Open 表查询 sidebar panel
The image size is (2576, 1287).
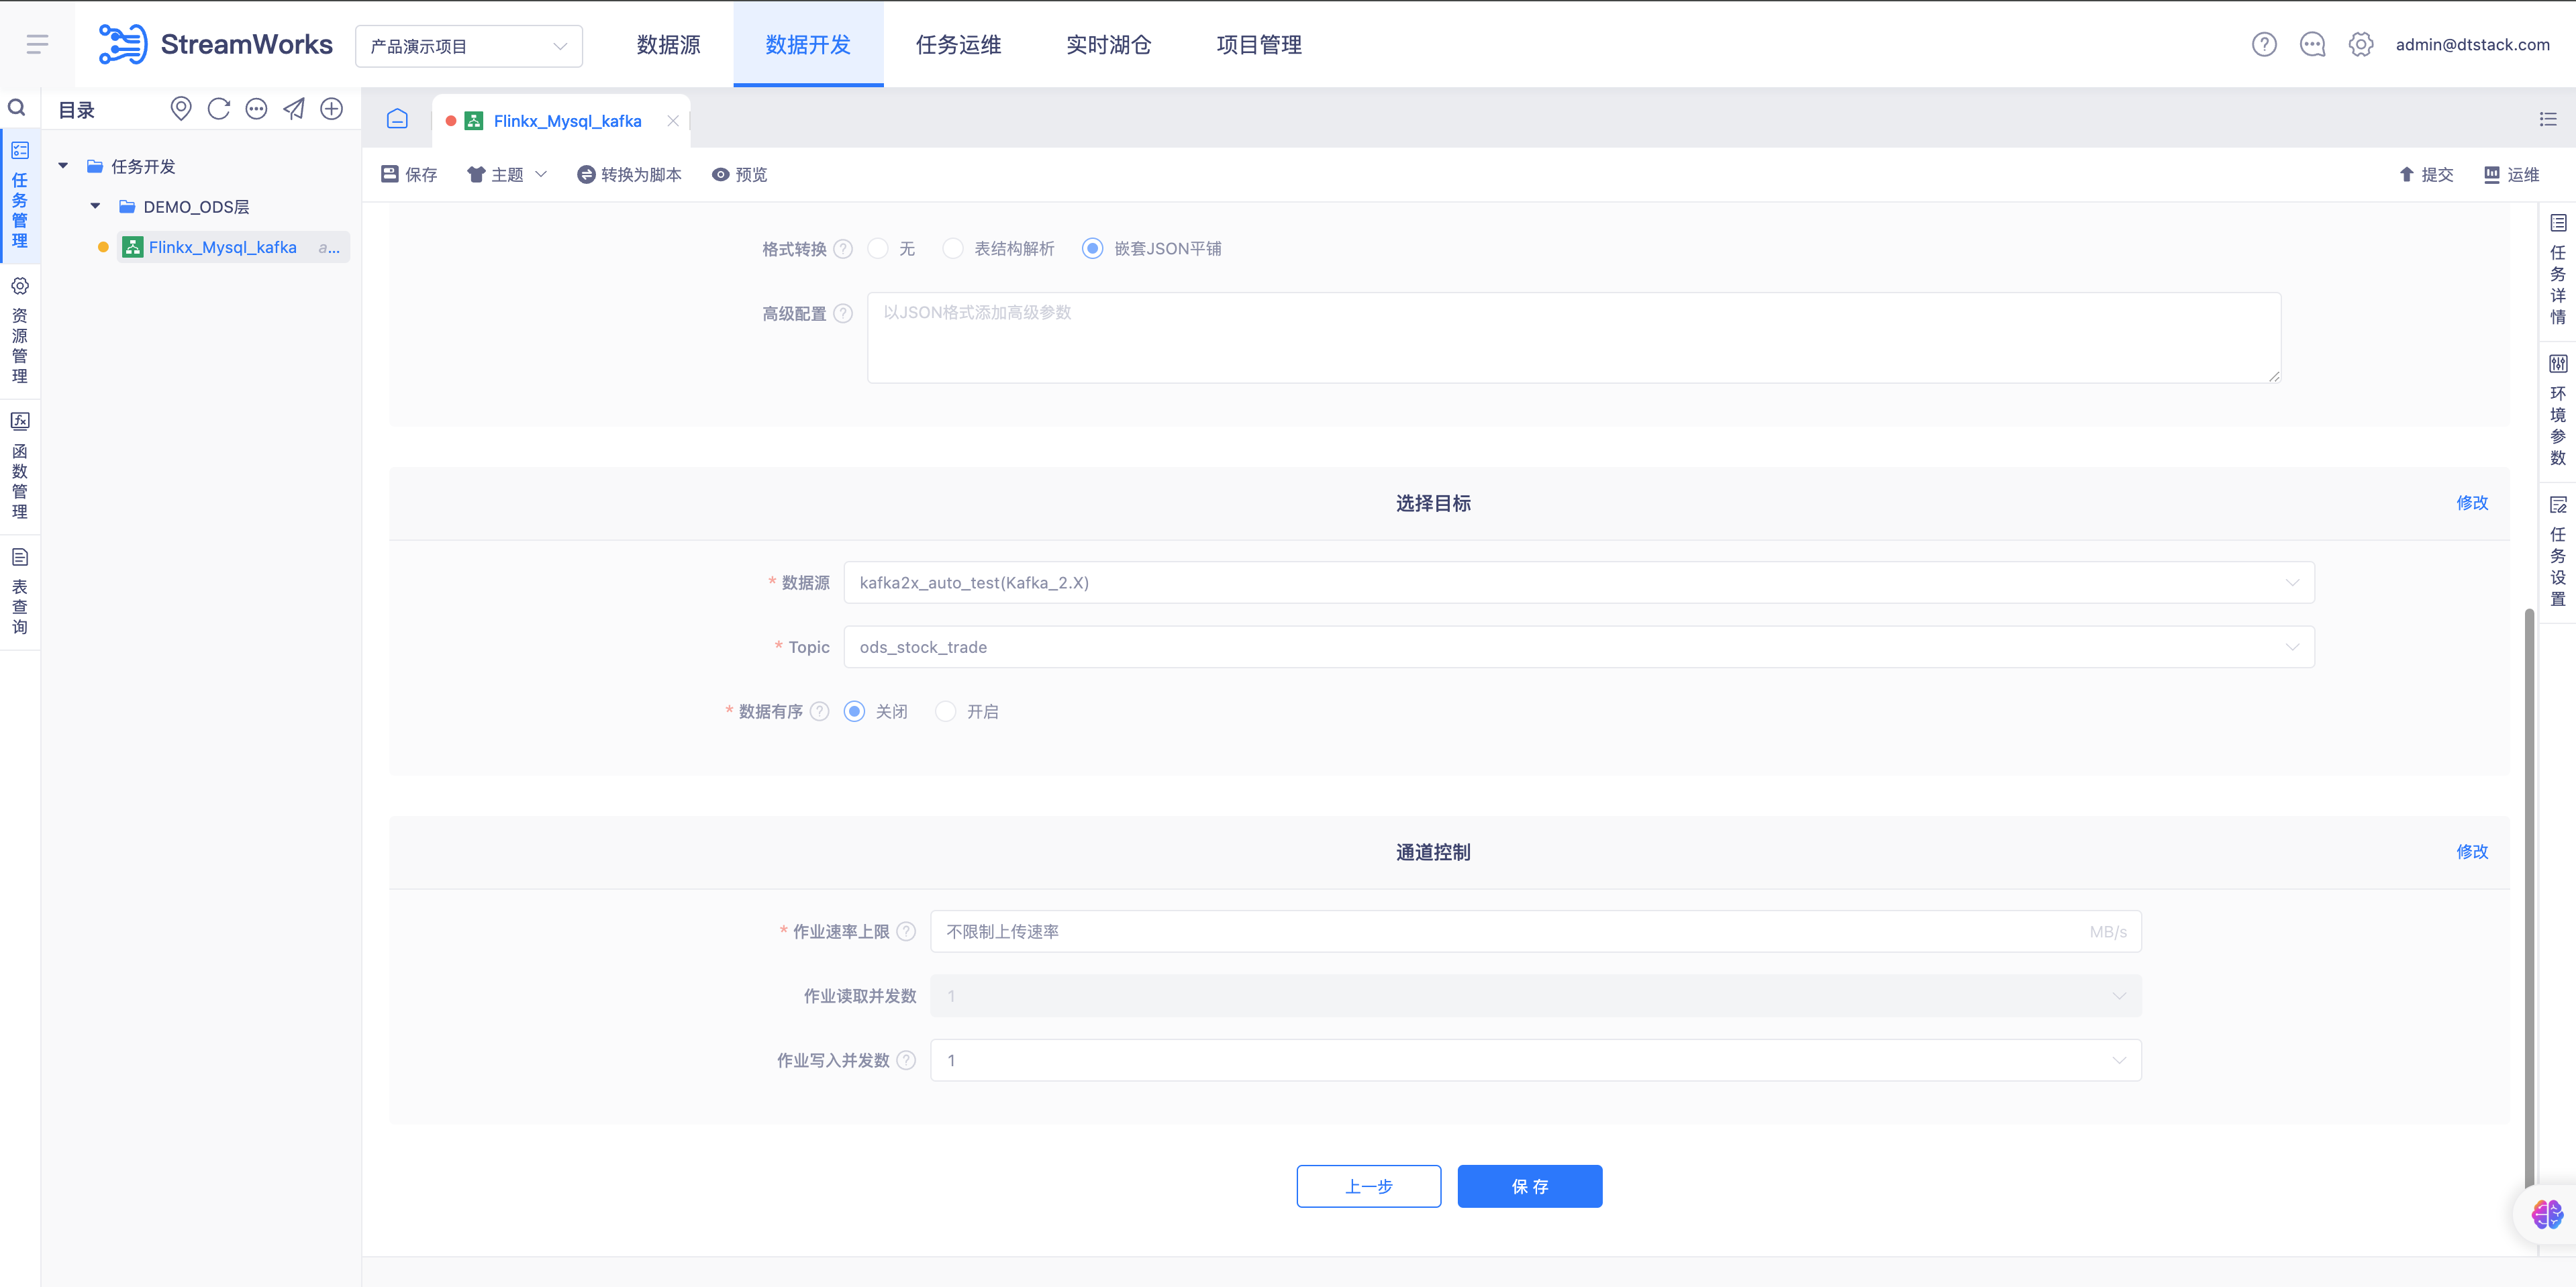[20, 592]
